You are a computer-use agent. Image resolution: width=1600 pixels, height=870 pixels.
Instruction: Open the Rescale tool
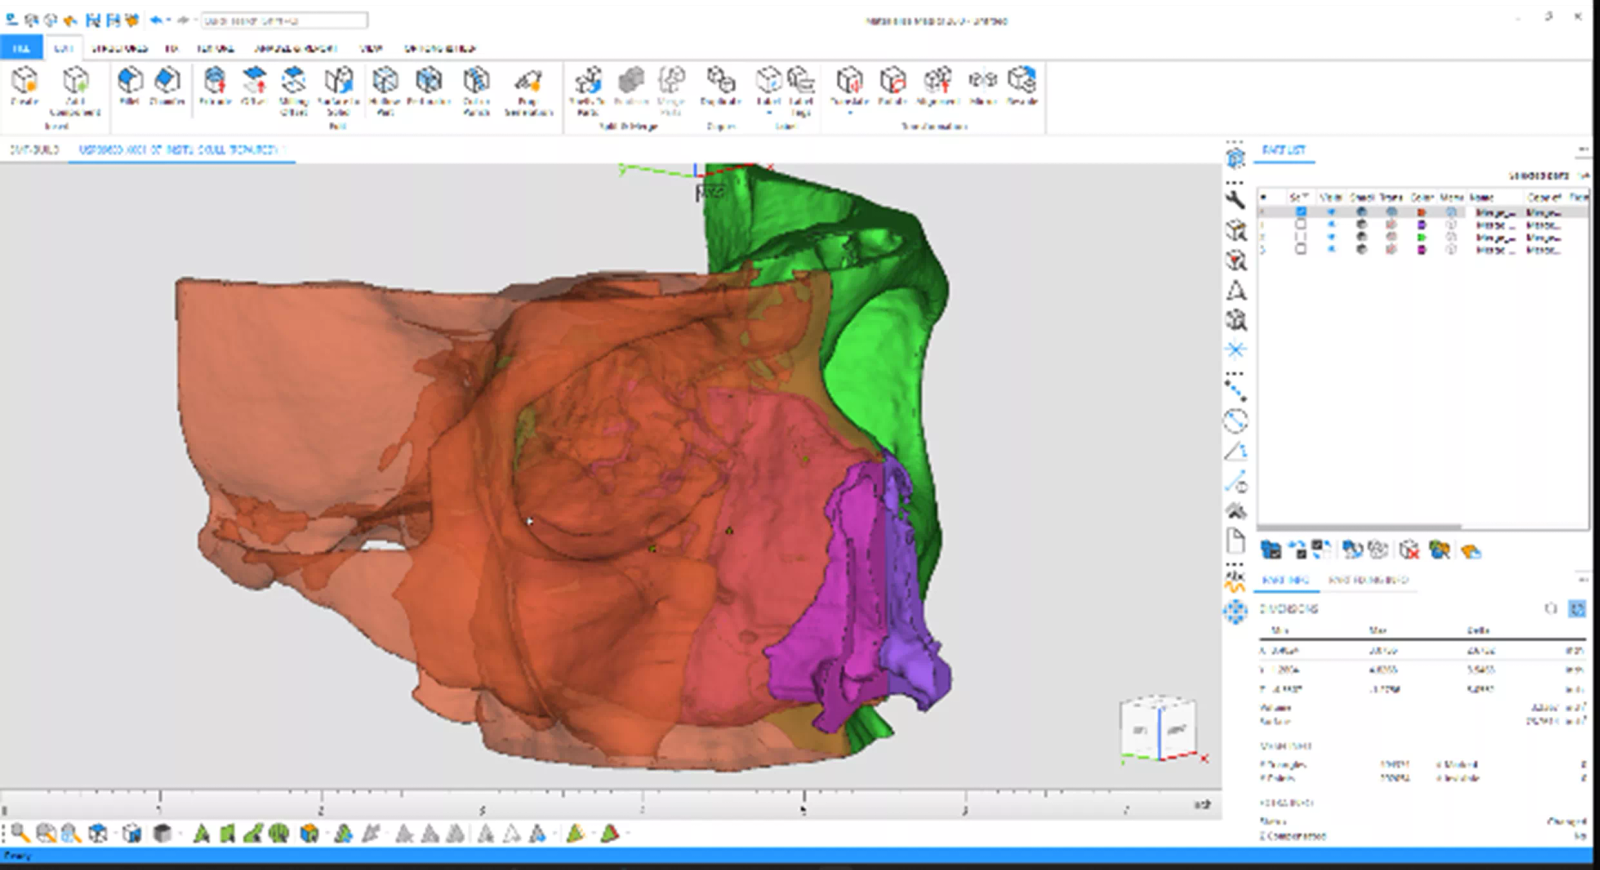pos(1022,86)
